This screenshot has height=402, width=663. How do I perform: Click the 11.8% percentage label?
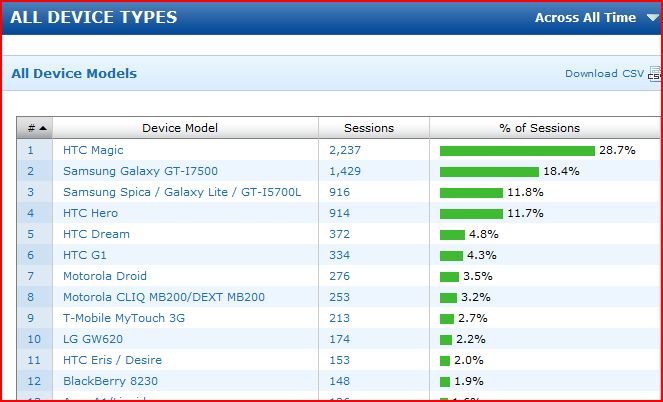pos(526,192)
